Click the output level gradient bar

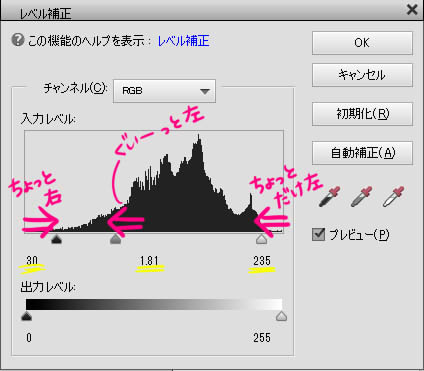(154, 304)
